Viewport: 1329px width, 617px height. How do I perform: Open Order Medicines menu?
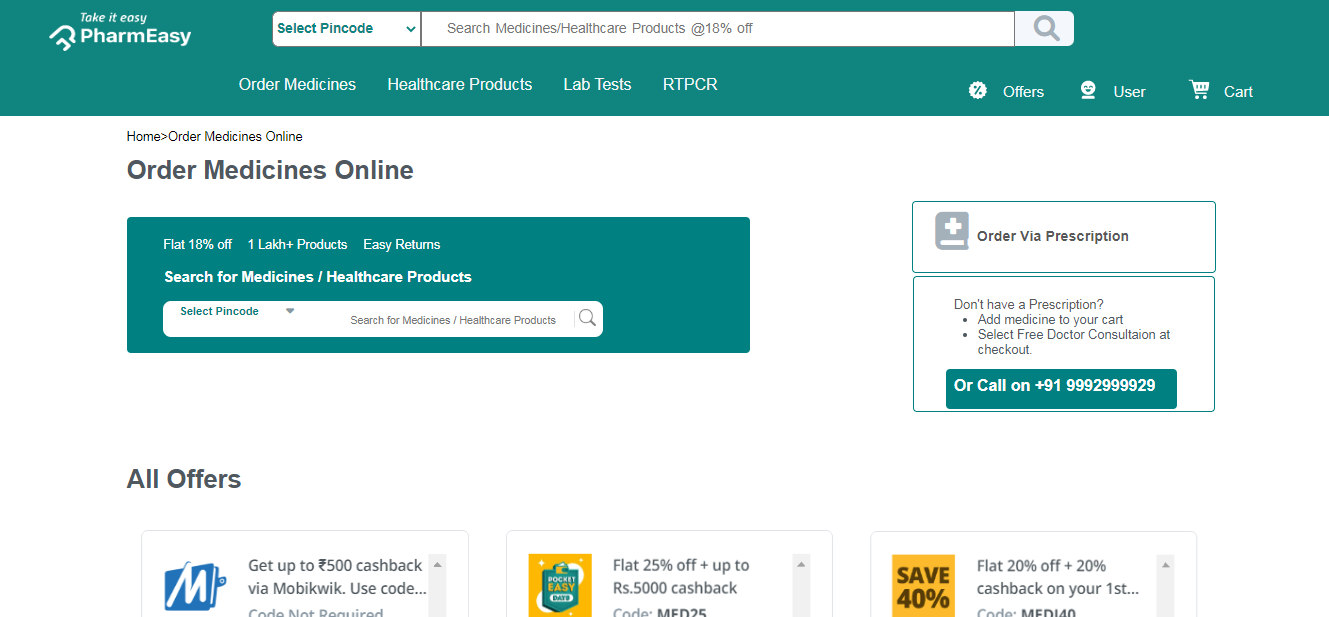pyautogui.click(x=297, y=85)
